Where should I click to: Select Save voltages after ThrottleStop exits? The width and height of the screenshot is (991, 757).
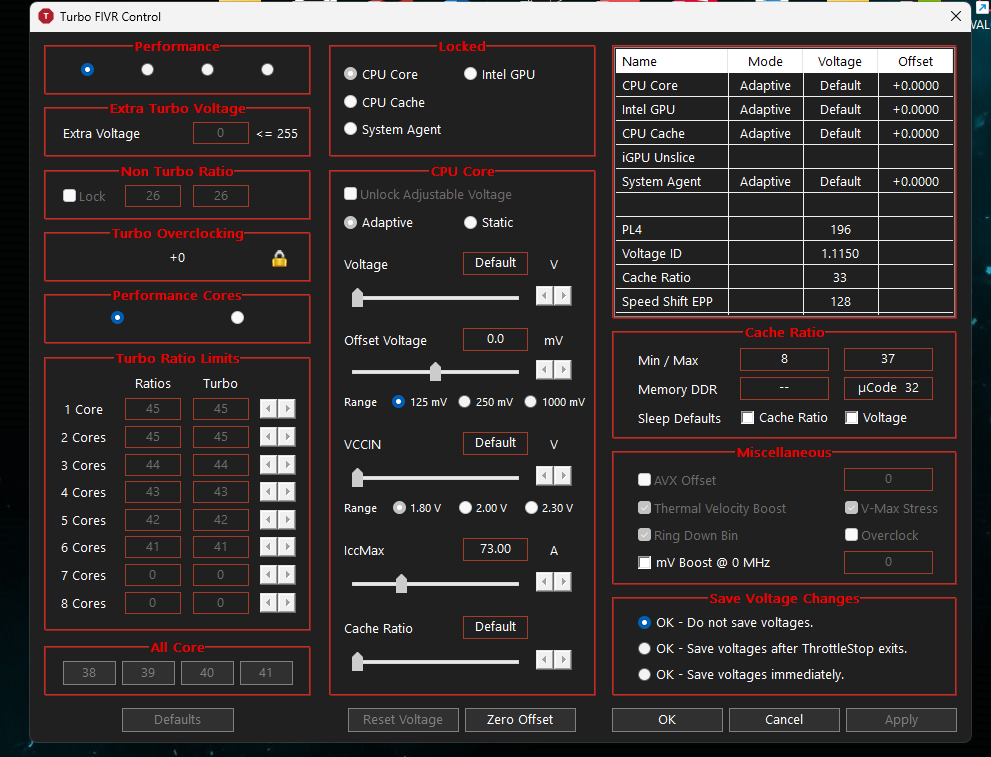coord(644,648)
